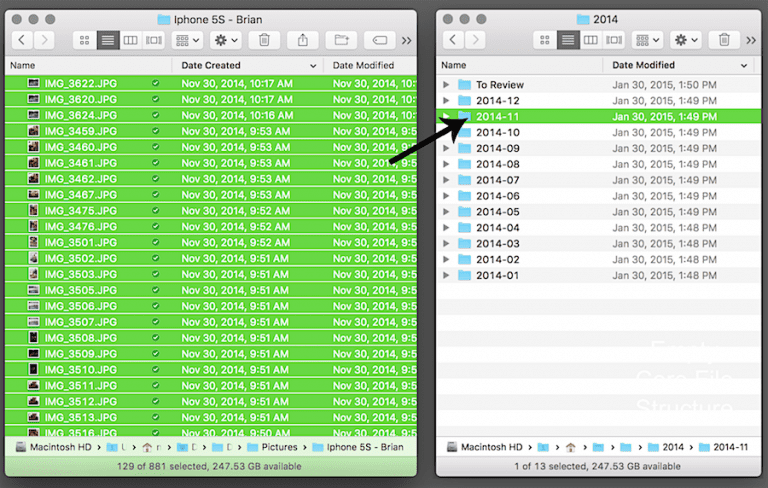
Task: Click the Share icon in Iphone 5S toolbar
Action: [303, 40]
